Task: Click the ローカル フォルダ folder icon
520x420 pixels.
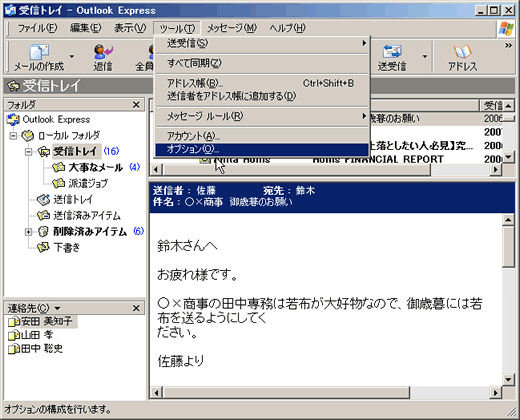Action: coord(28,136)
